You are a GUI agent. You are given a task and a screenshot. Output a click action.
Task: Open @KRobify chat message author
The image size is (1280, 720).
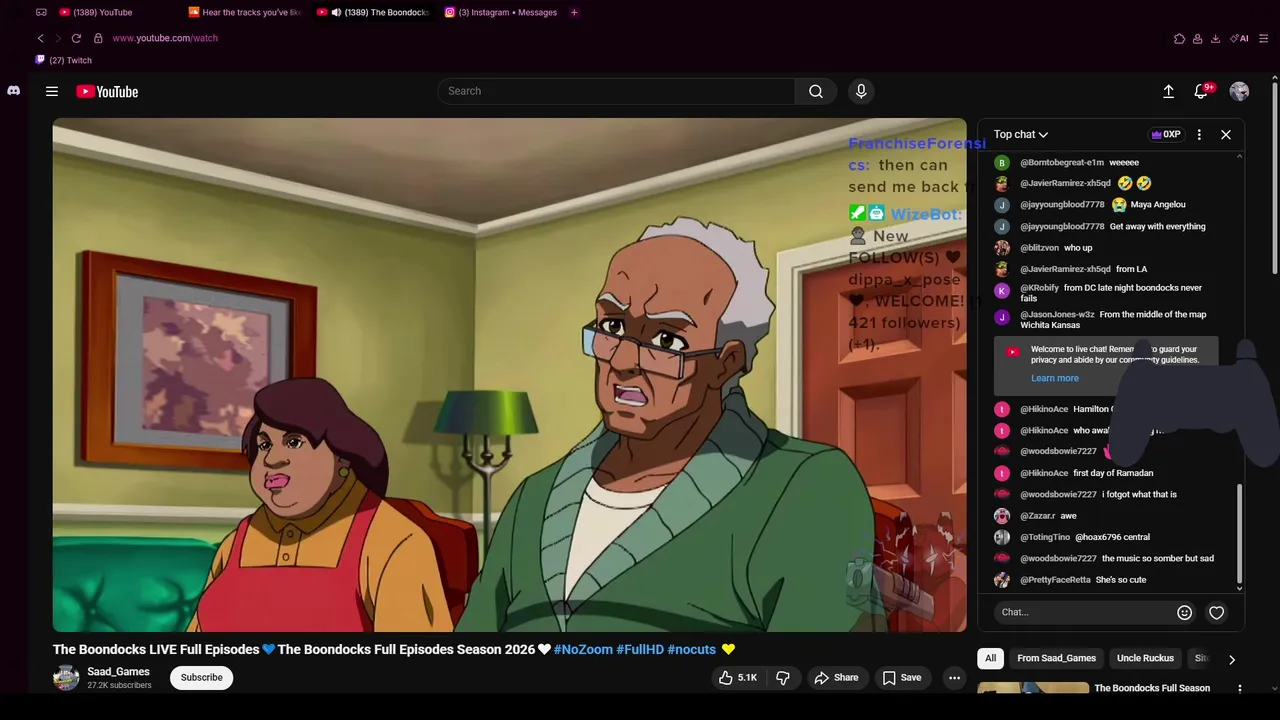pyautogui.click(x=1039, y=288)
